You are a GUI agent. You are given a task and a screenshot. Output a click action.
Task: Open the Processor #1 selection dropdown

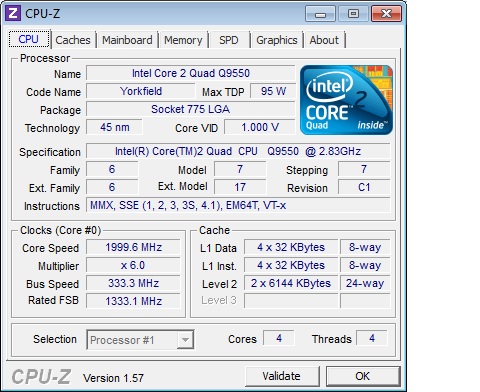[x=140, y=340]
